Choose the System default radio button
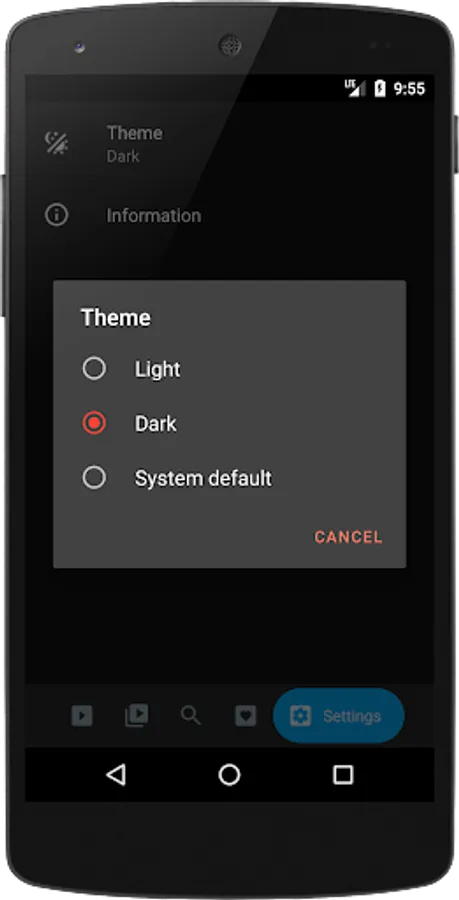Viewport: 459px width, 900px height. coord(94,478)
